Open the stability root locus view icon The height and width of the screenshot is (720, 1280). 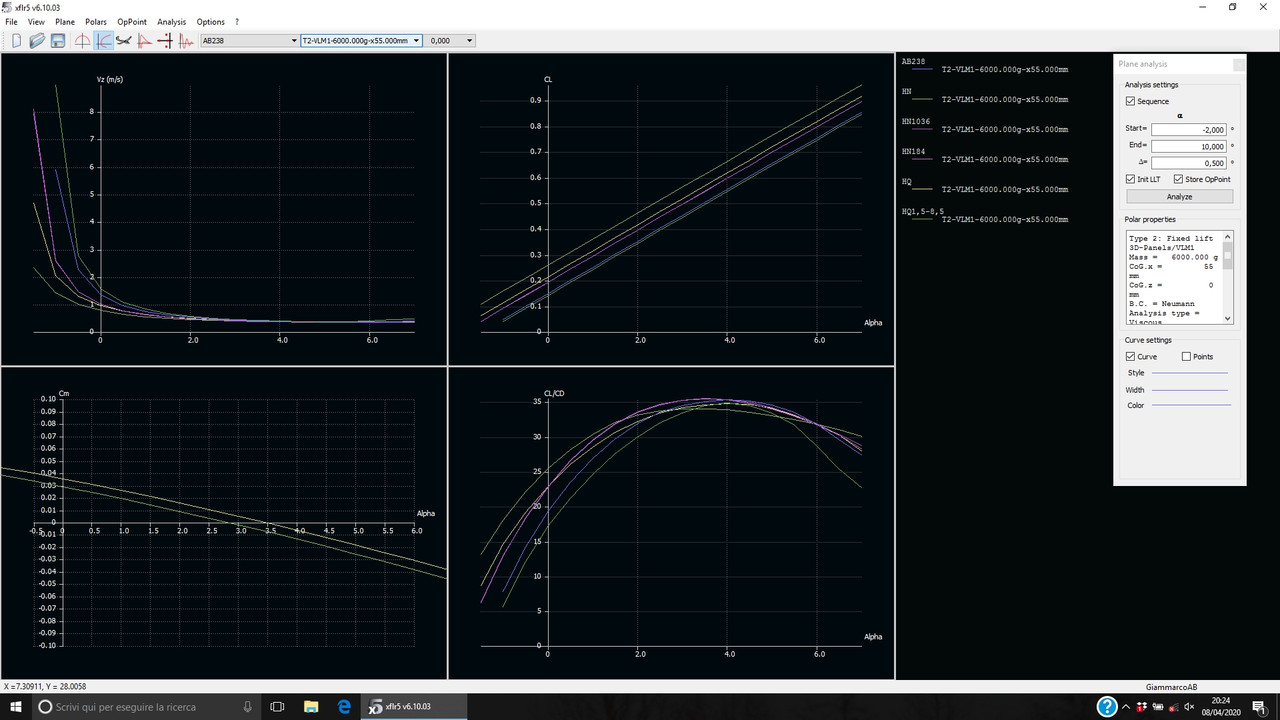coord(165,41)
